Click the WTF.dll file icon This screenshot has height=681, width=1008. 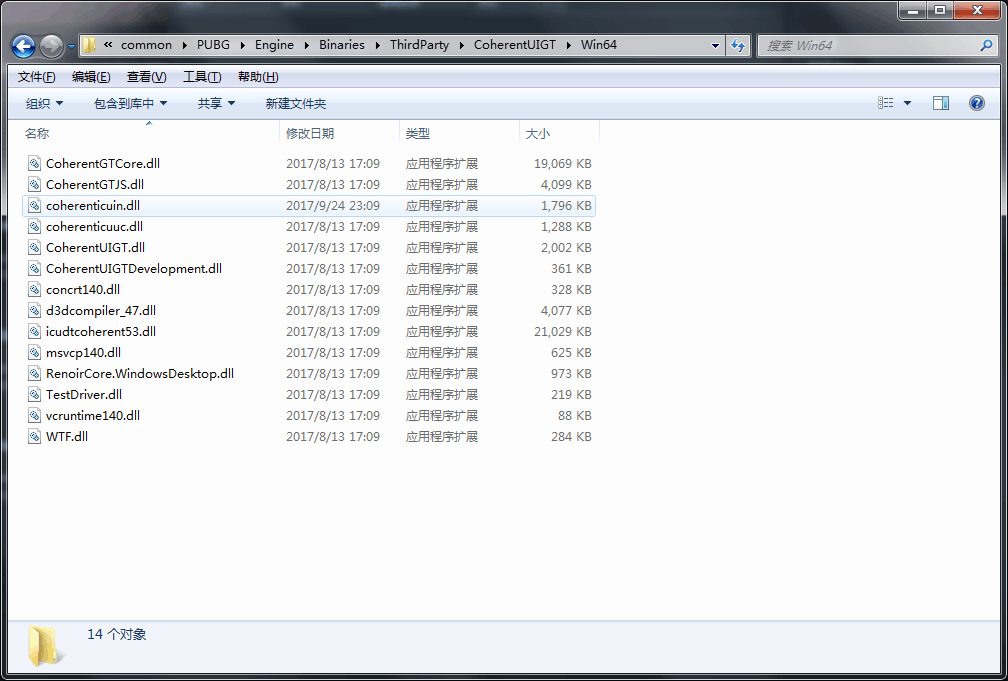pyautogui.click(x=34, y=436)
